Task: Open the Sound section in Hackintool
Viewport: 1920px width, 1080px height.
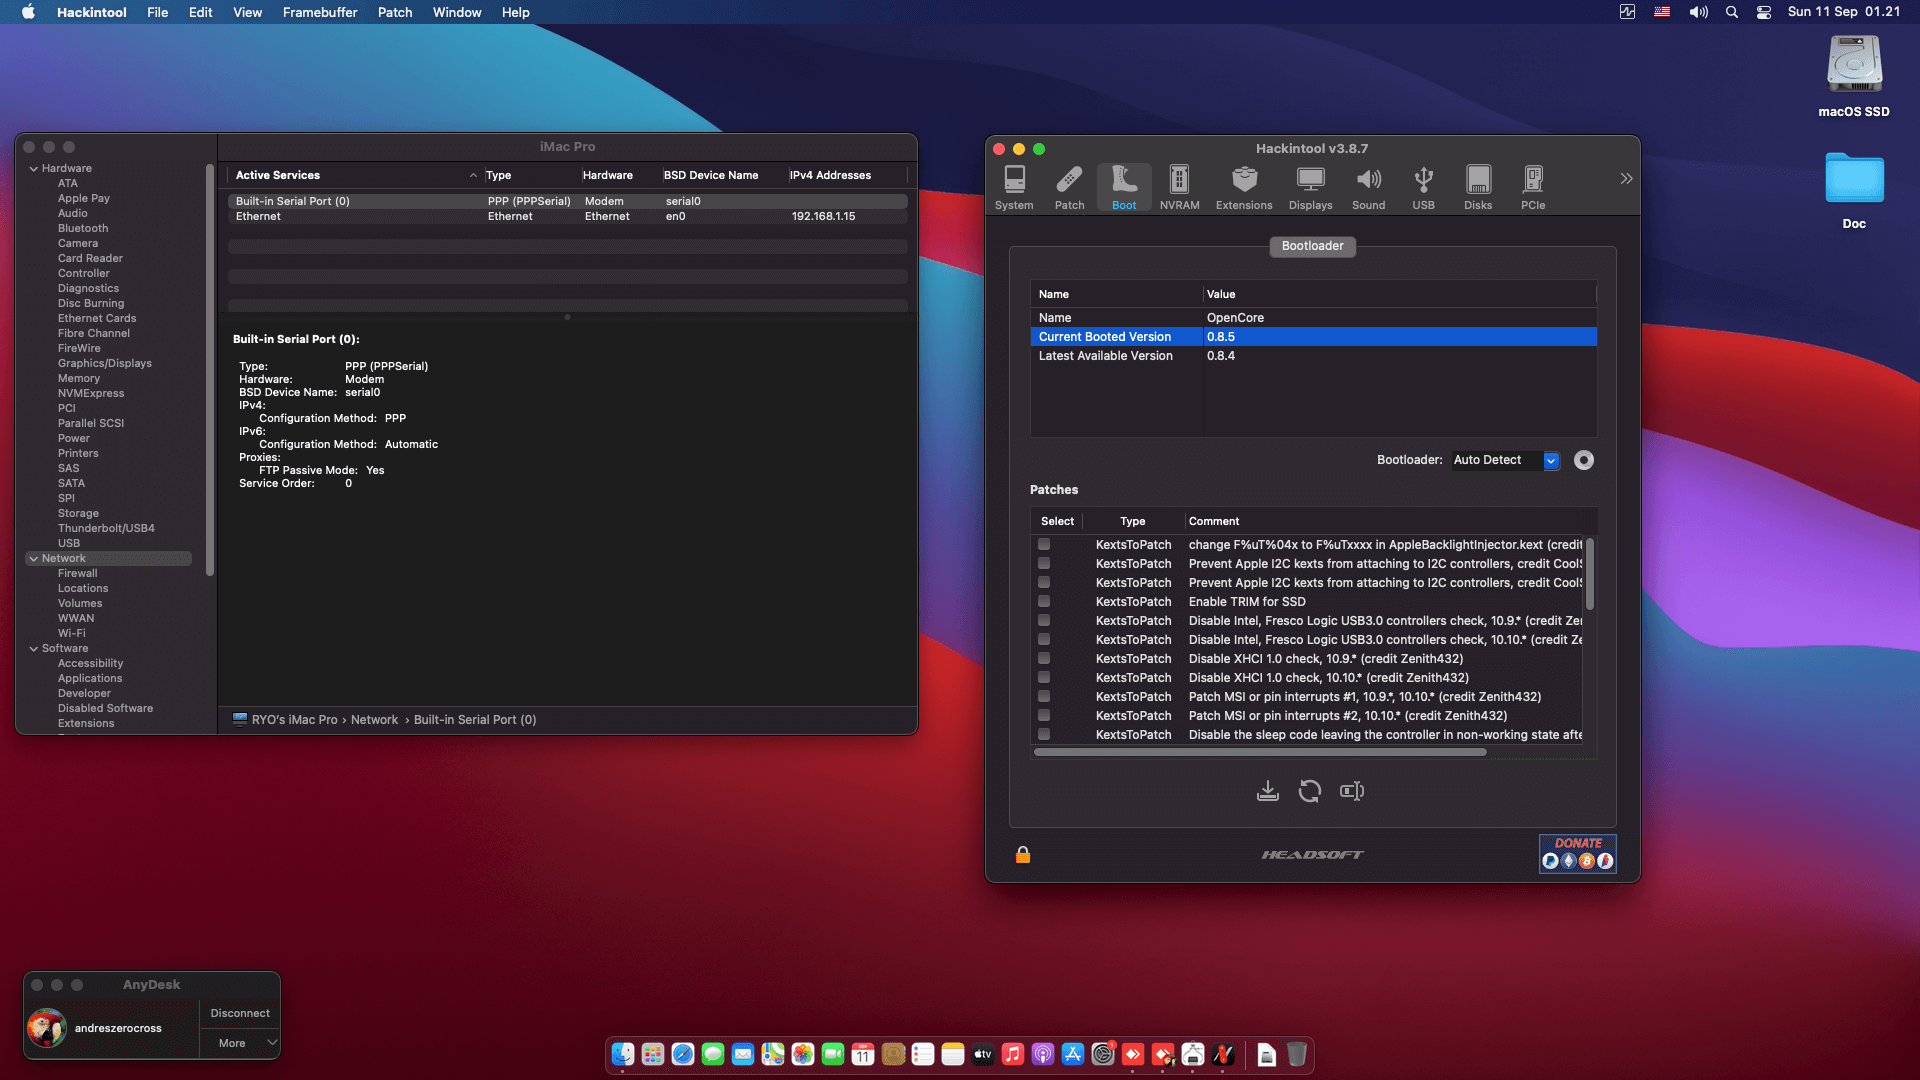Action: [1369, 187]
